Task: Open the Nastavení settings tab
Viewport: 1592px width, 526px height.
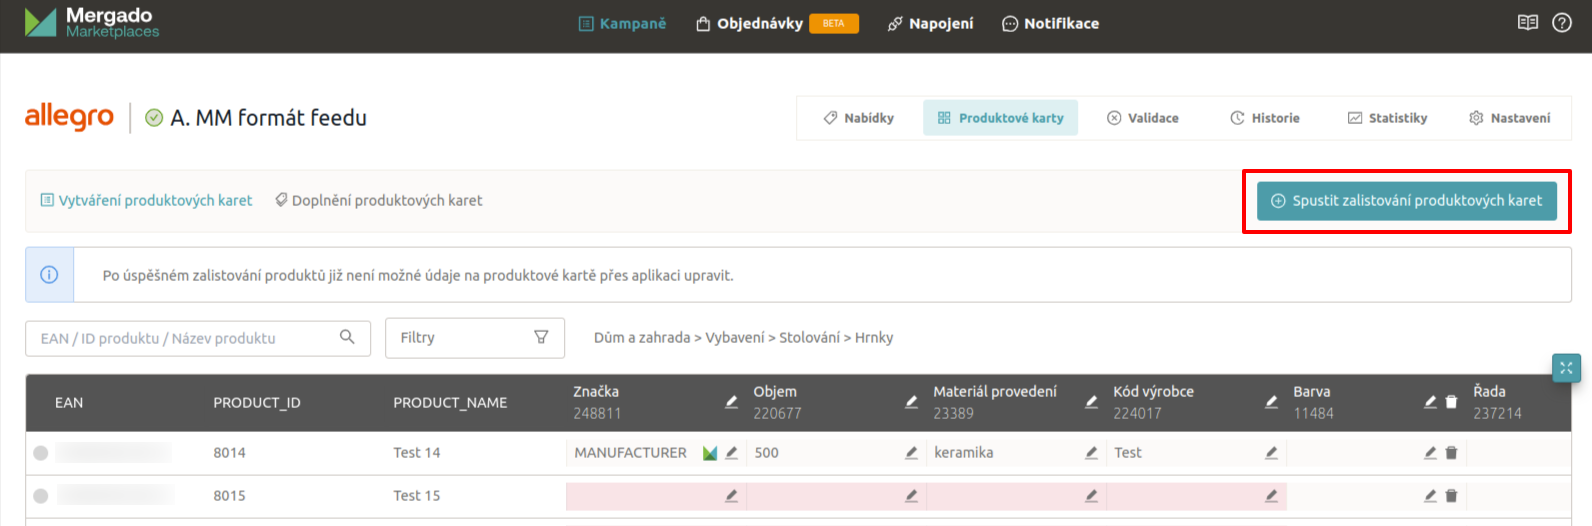Action: coord(1509,118)
